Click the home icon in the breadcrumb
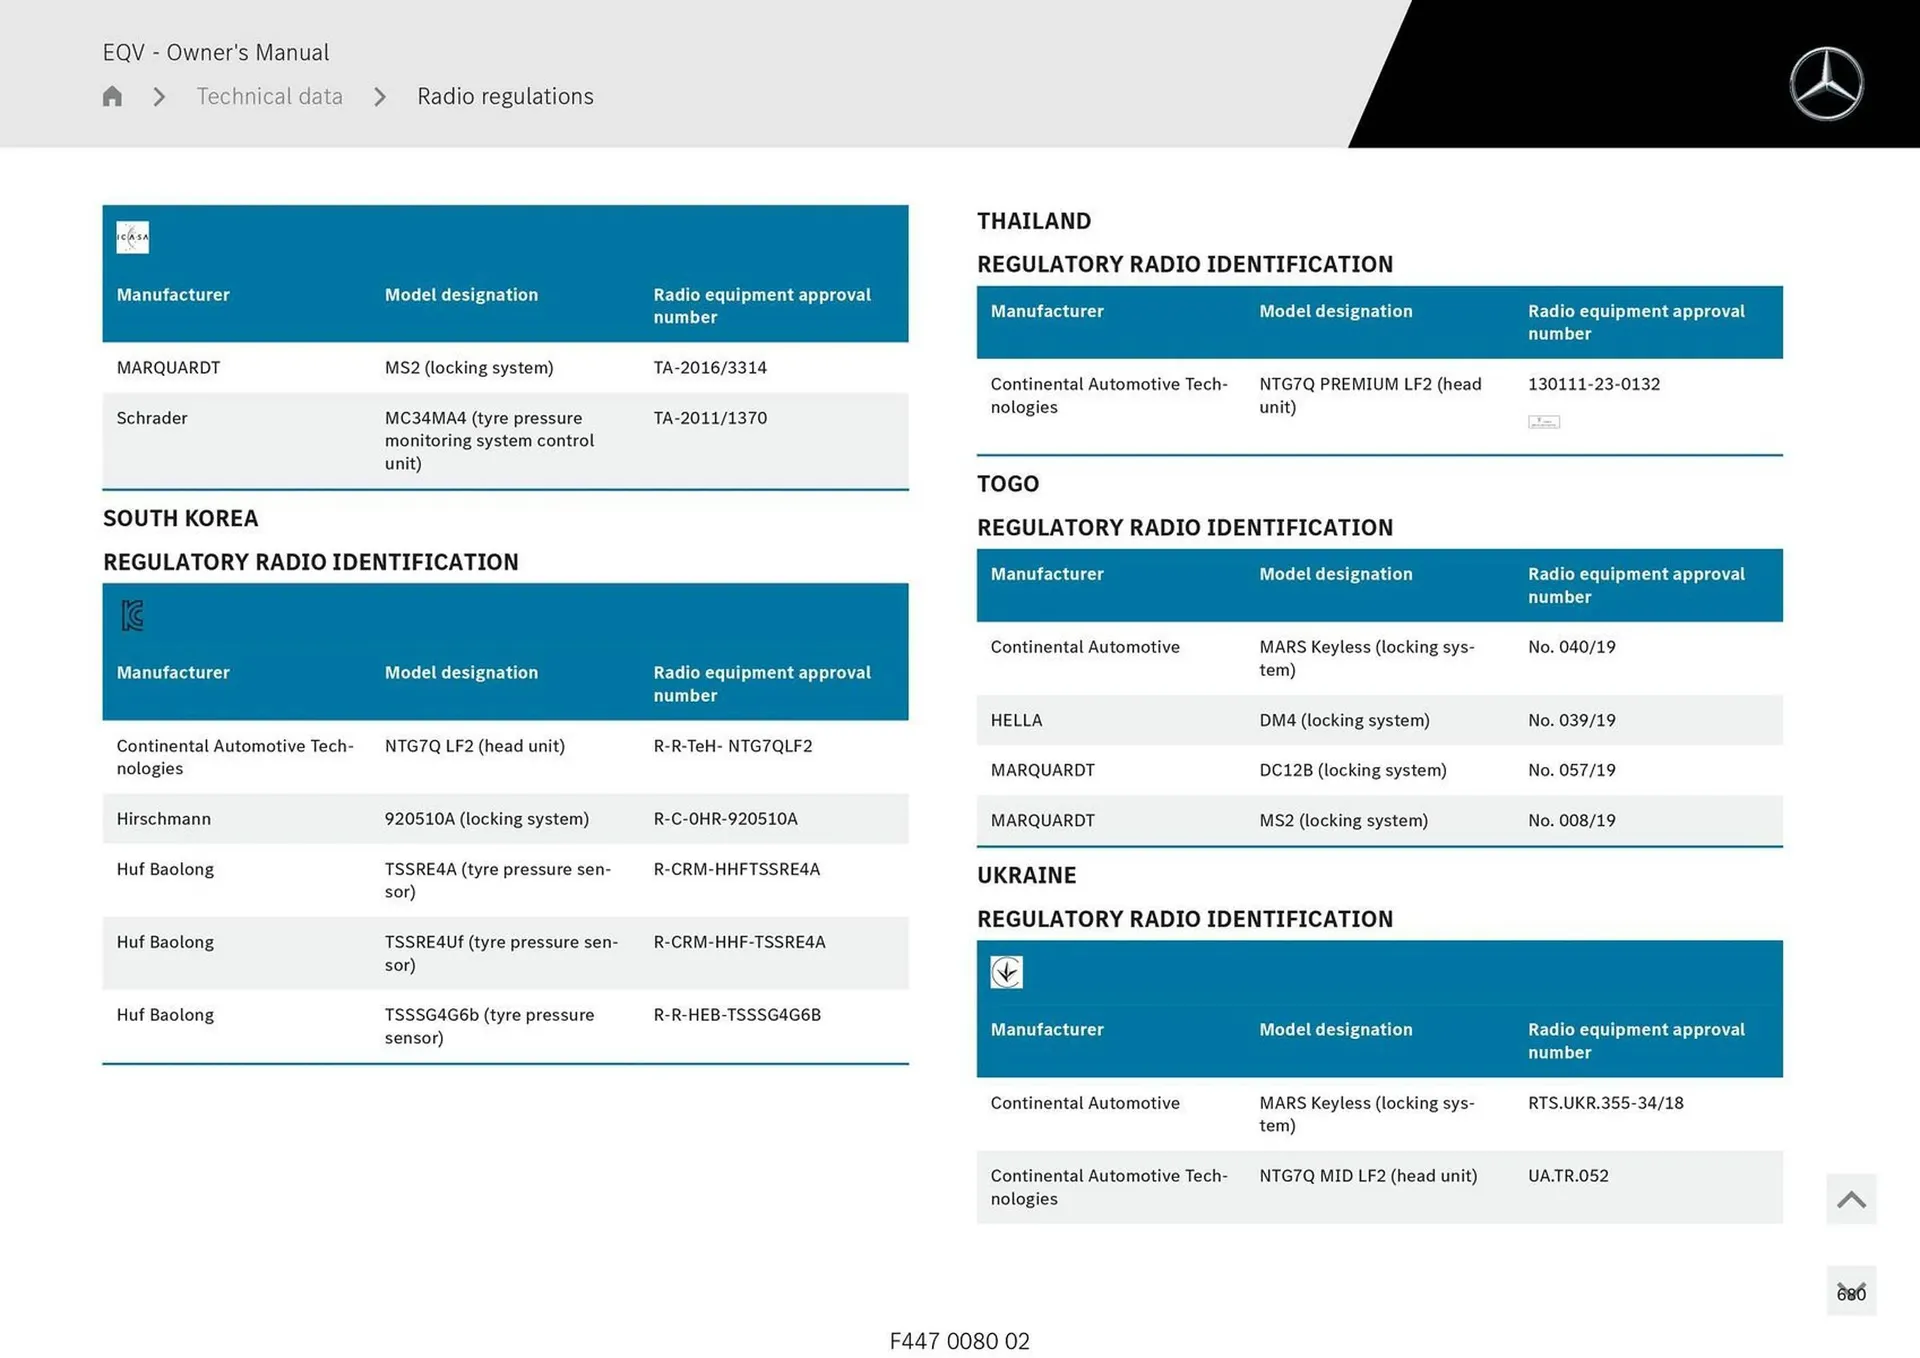 click(x=111, y=96)
